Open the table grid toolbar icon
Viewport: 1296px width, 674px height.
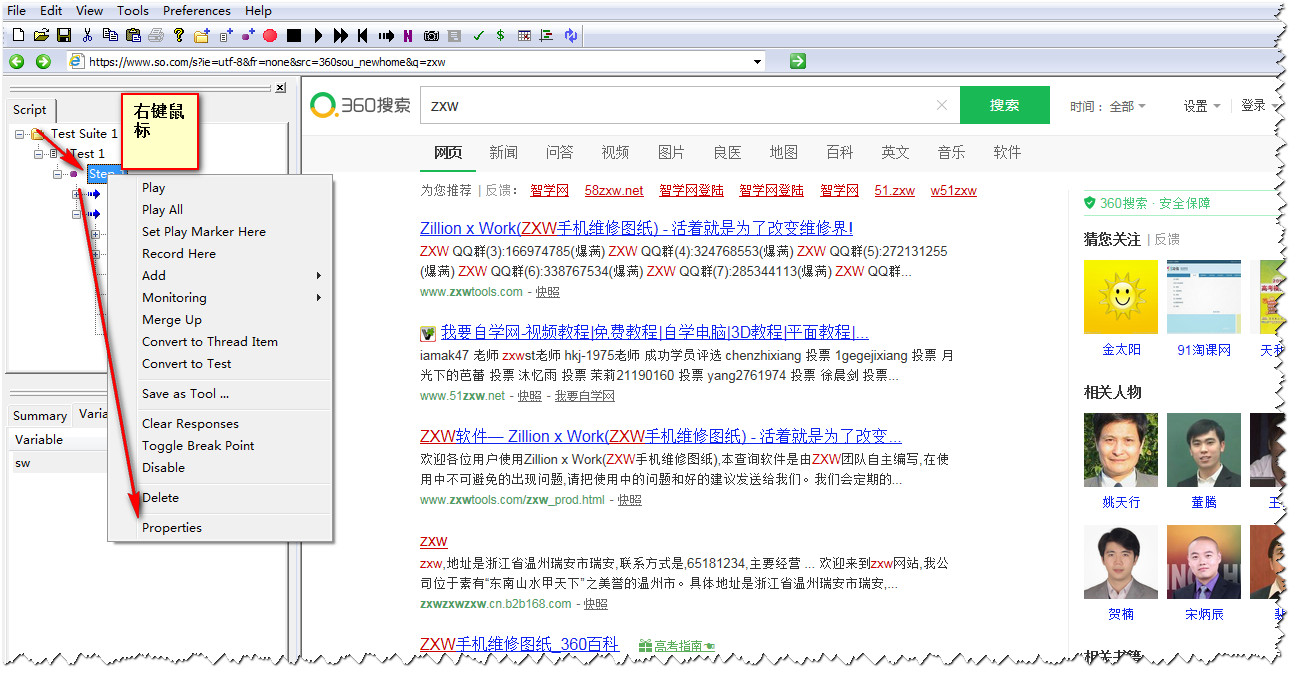point(524,35)
